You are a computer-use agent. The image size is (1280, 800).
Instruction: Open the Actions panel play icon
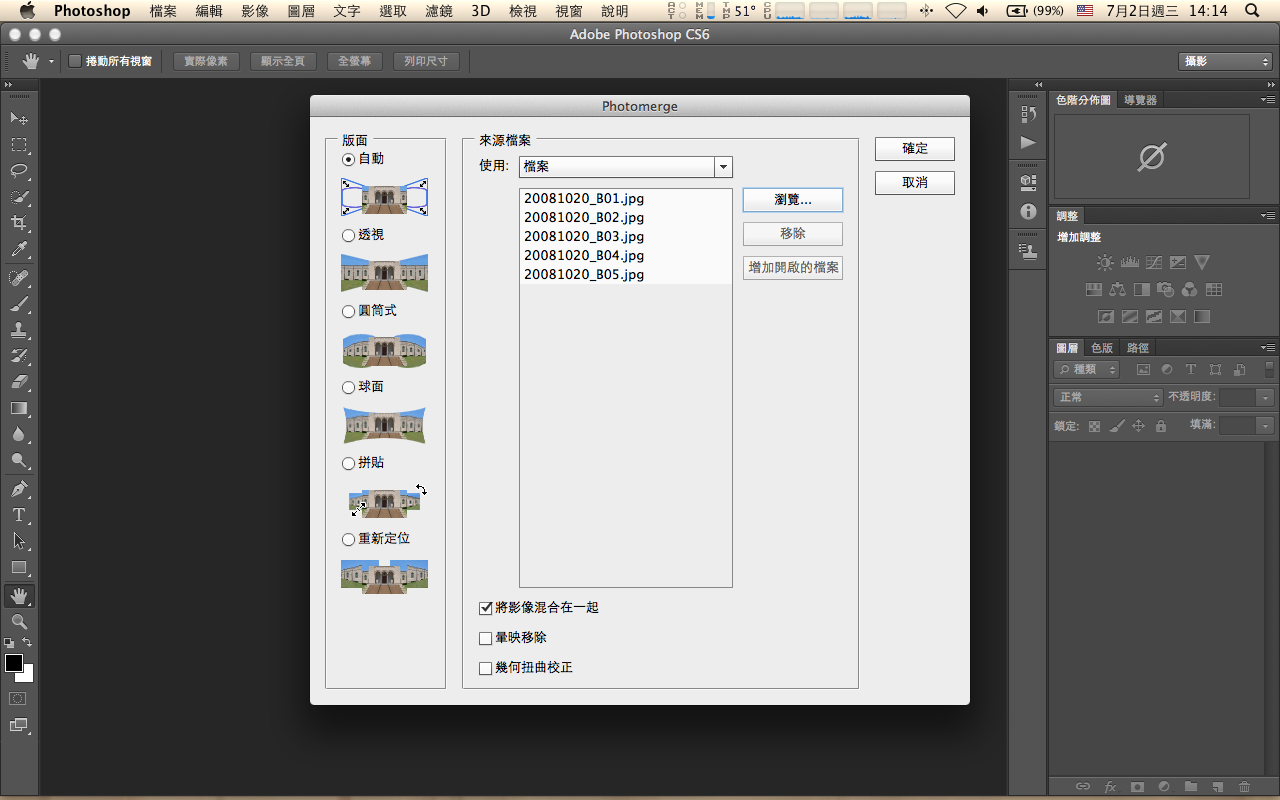(1028, 142)
